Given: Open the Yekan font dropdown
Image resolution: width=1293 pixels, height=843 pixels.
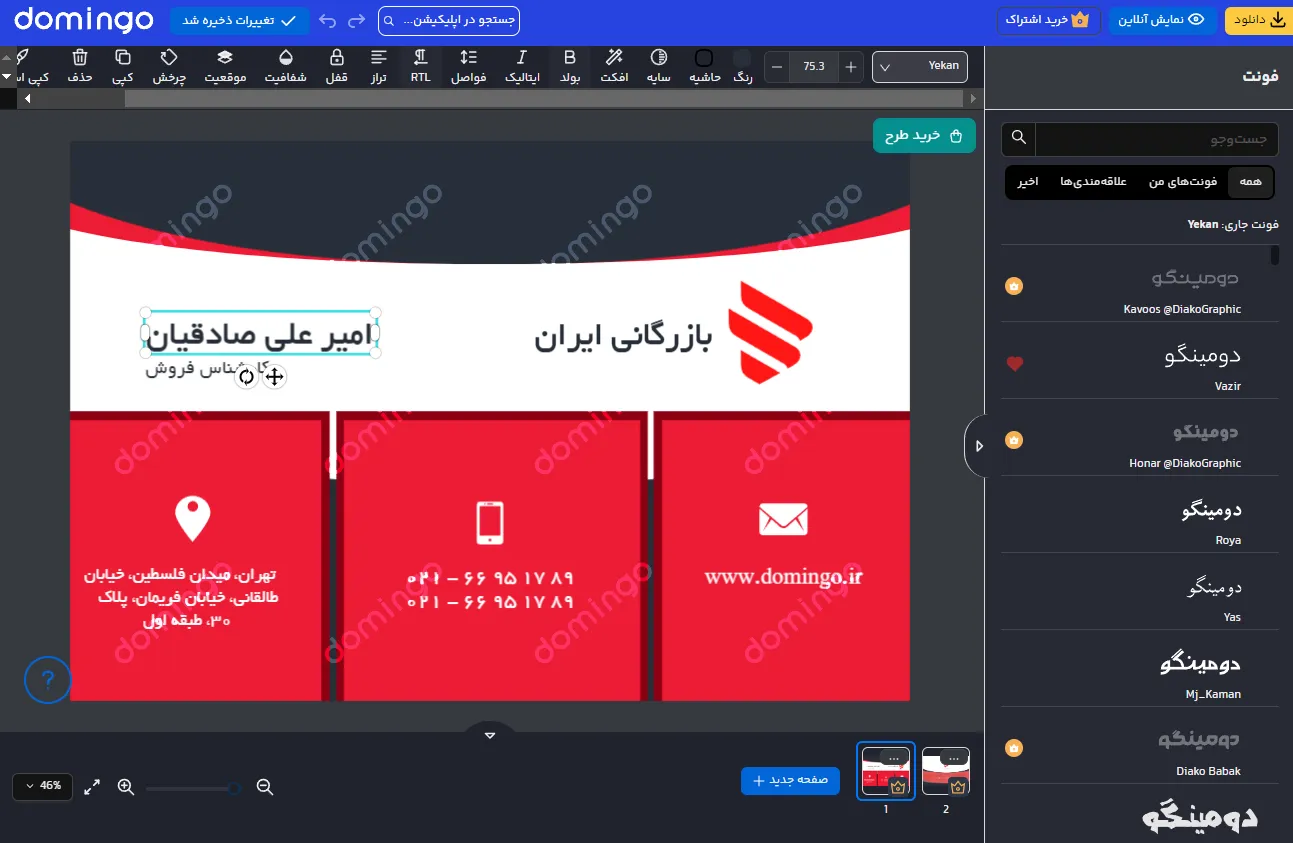Looking at the screenshot, I should click(920, 67).
